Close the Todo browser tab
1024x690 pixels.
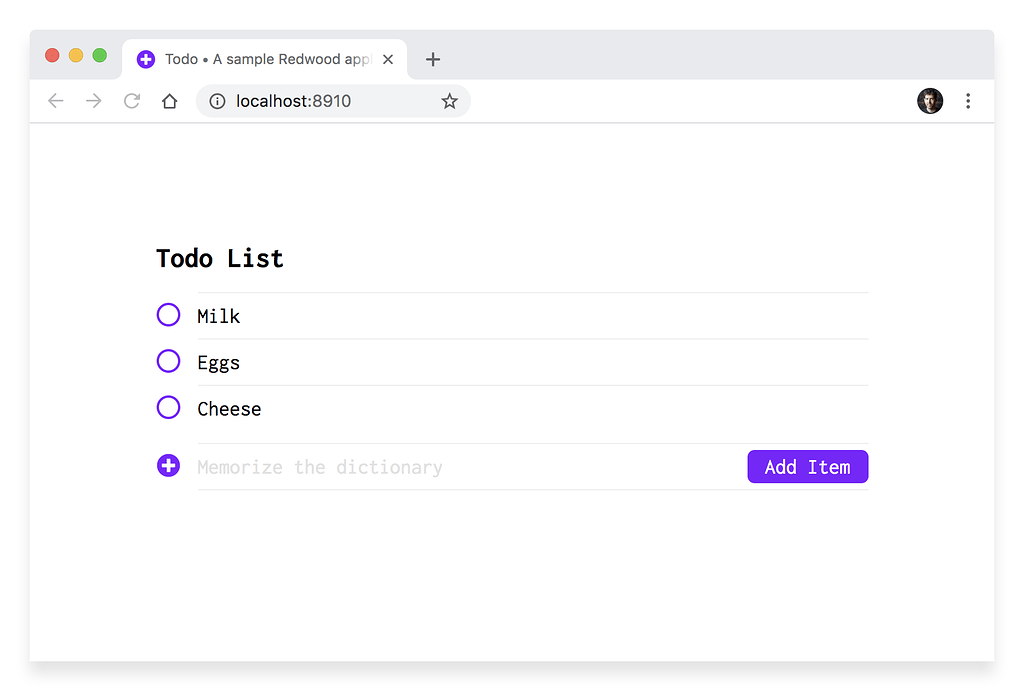[388, 60]
